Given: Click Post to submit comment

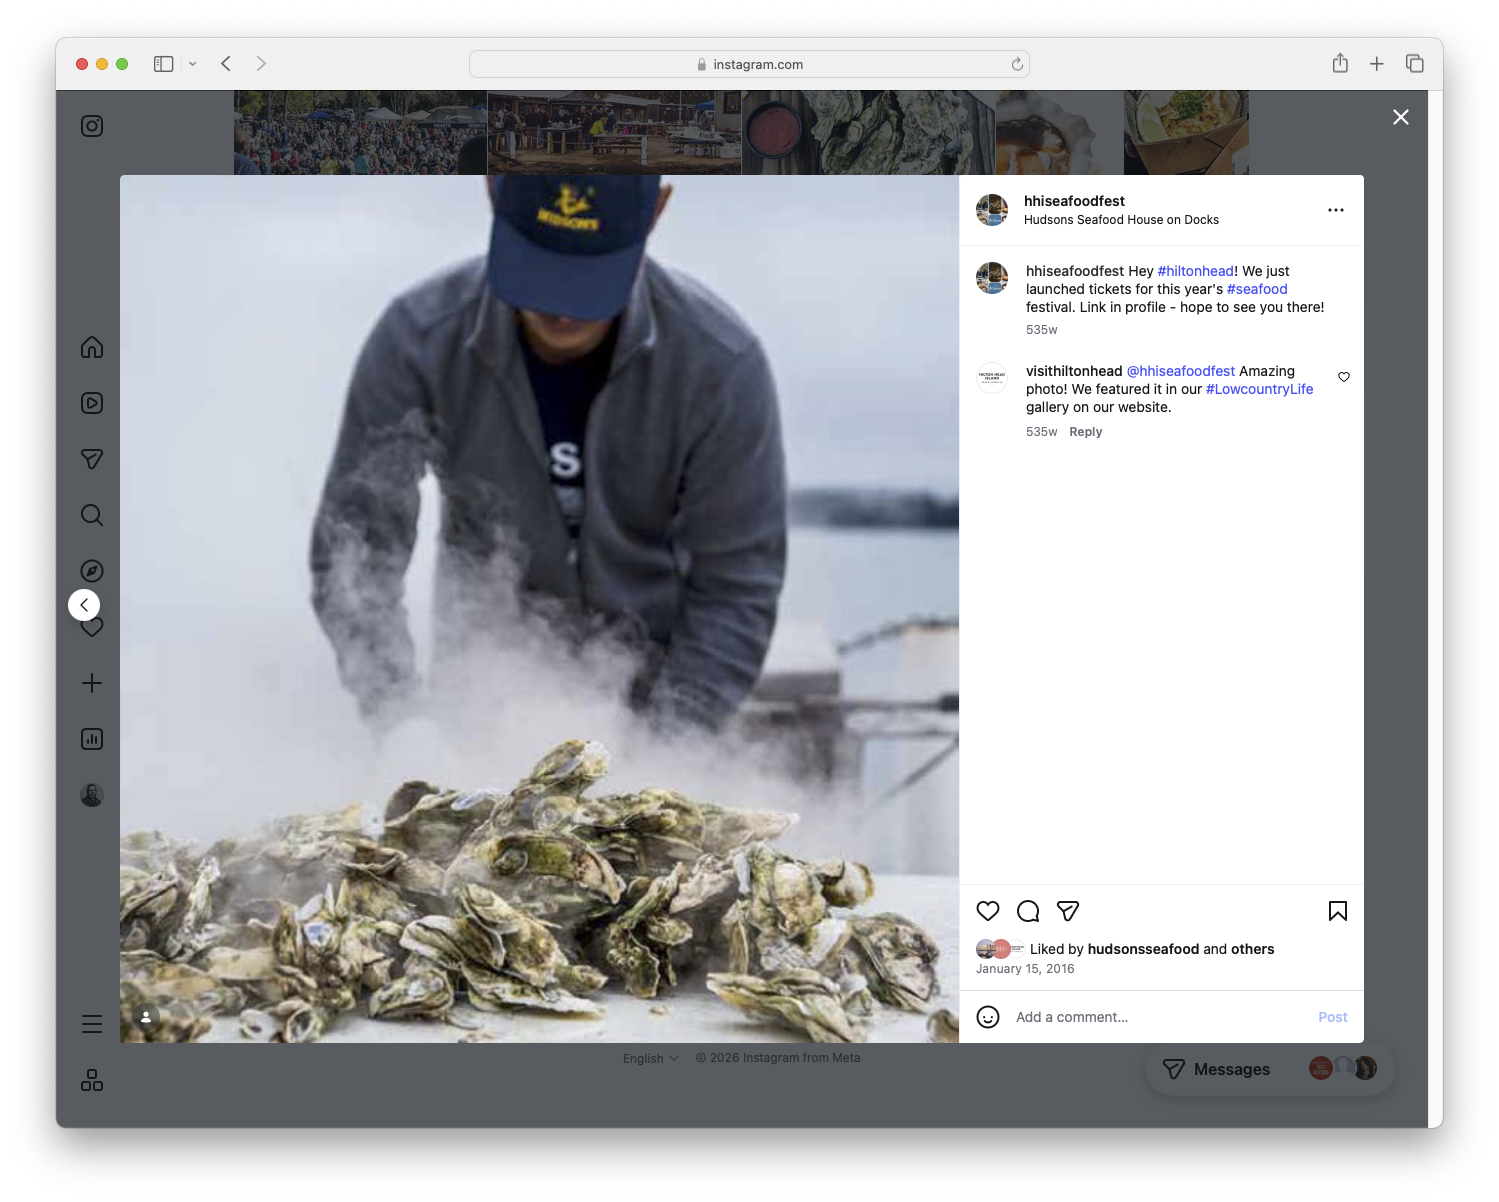Looking at the screenshot, I should tap(1333, 1017).
